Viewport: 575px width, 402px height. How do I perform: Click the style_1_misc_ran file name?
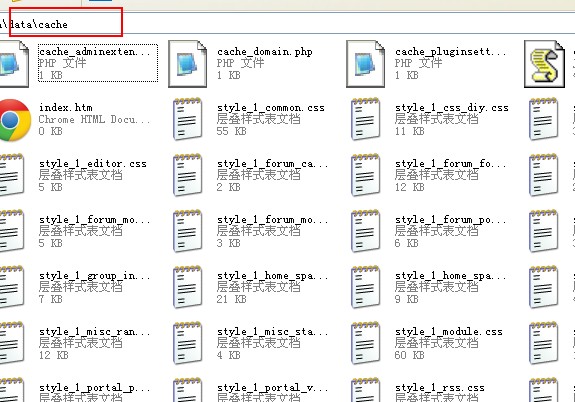tap(95, 332)
